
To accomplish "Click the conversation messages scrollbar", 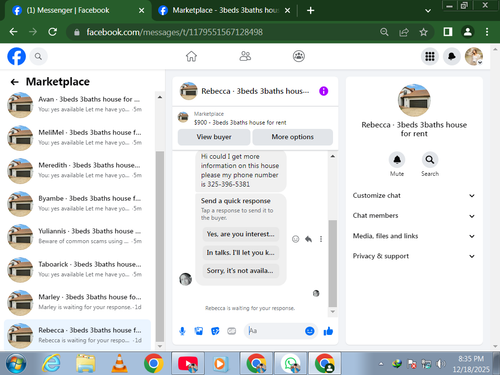I will [332, 263].
